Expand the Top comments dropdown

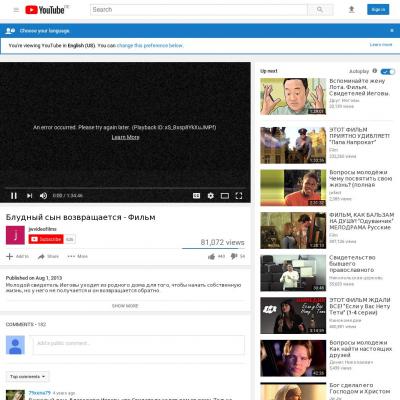coord(27,377)
